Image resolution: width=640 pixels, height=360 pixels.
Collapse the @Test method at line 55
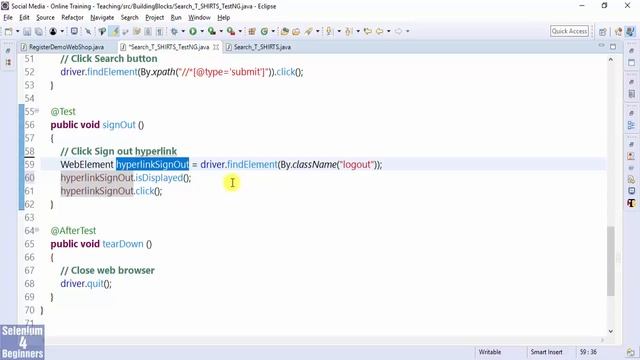tap(37, 111)
